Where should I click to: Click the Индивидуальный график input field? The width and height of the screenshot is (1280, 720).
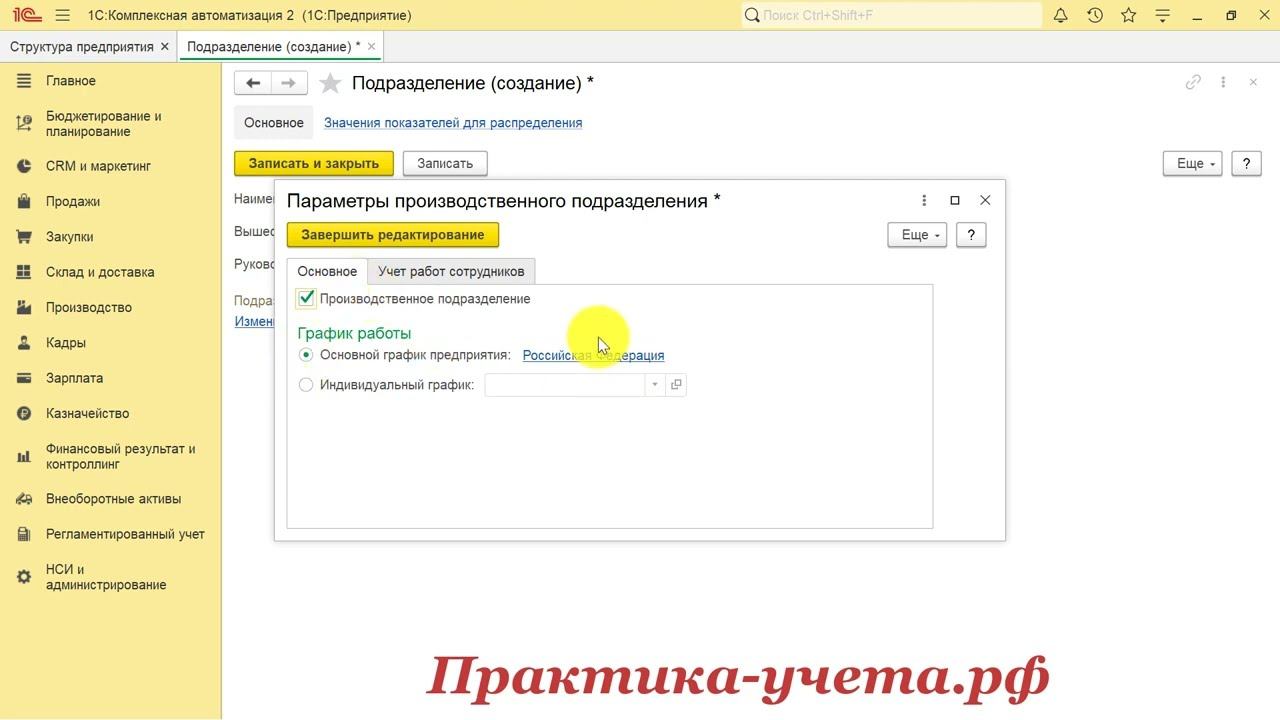(x=565, y=385)
